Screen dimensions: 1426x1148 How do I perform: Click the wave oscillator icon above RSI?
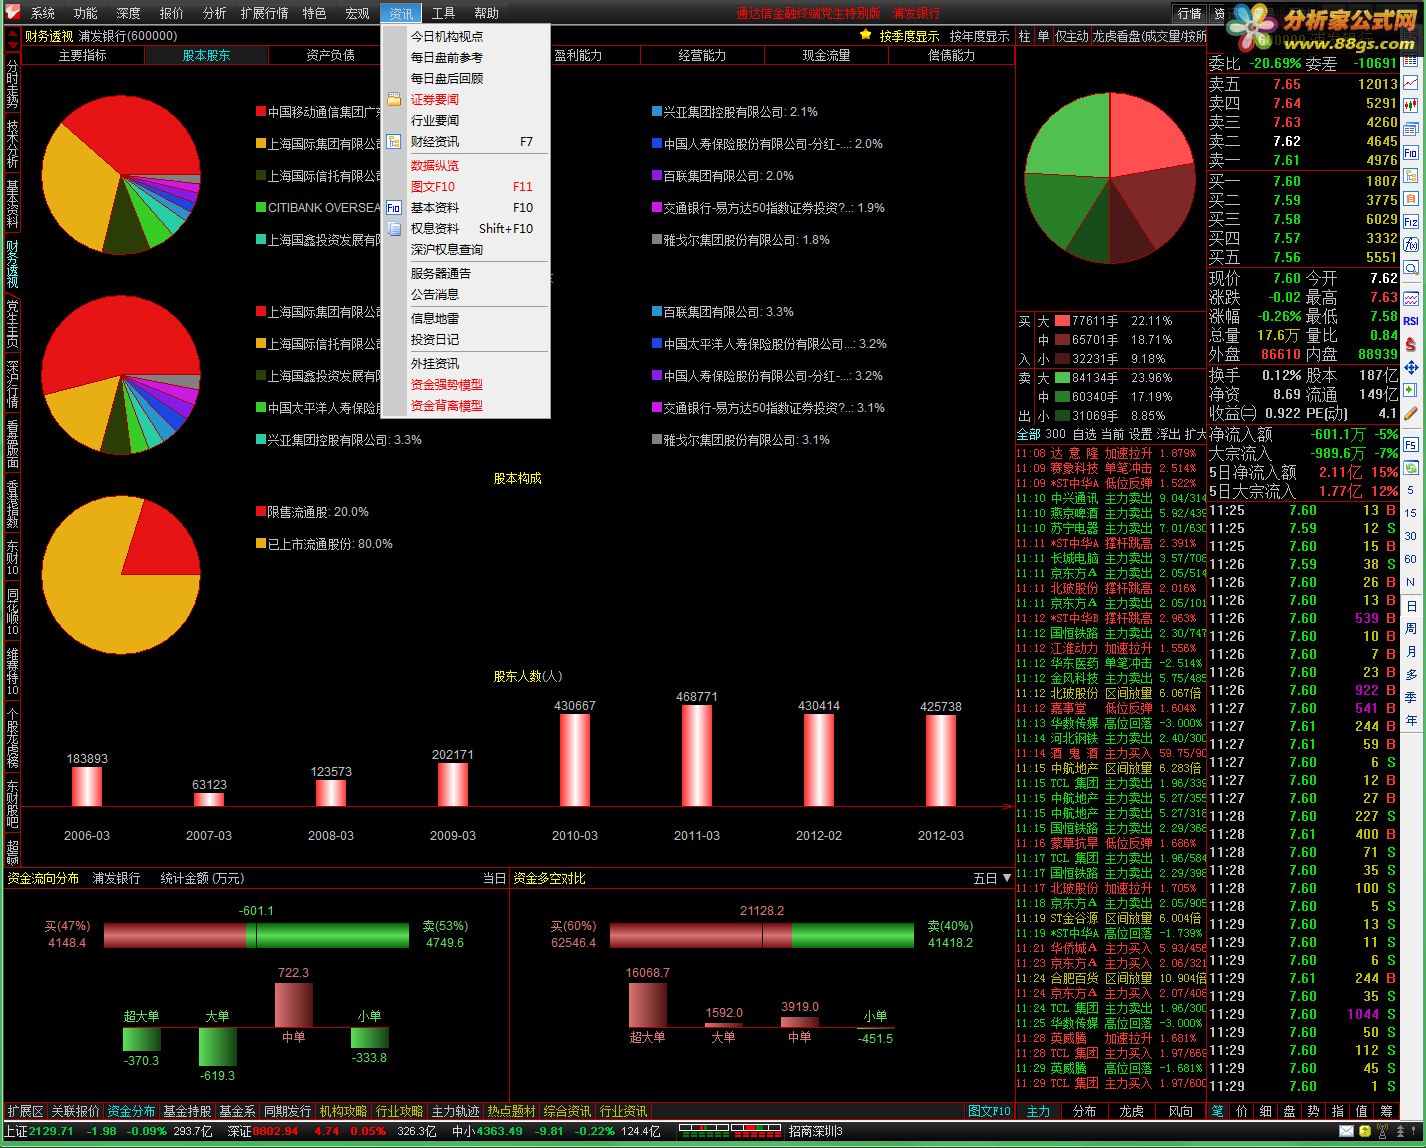click(x=1411, y=298)
